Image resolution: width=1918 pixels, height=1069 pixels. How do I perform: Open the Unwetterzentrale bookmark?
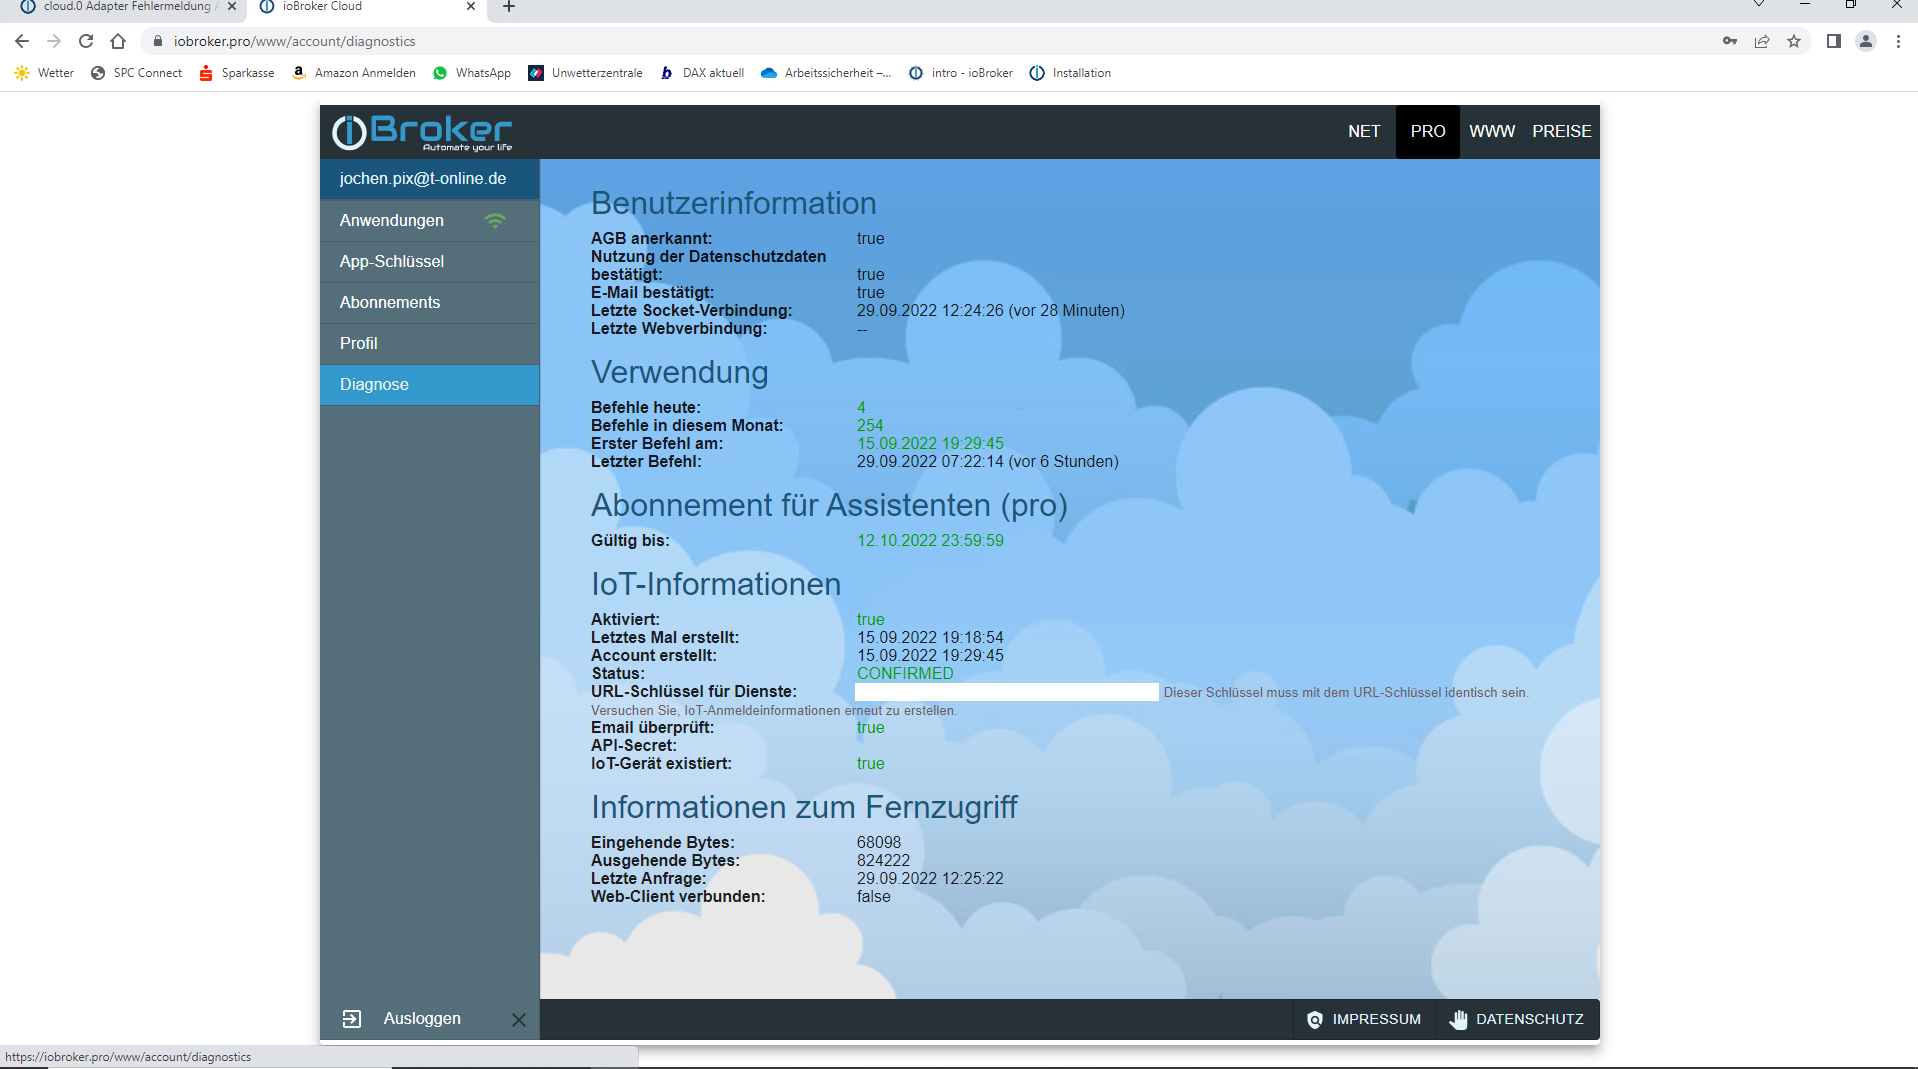(586, 73)
